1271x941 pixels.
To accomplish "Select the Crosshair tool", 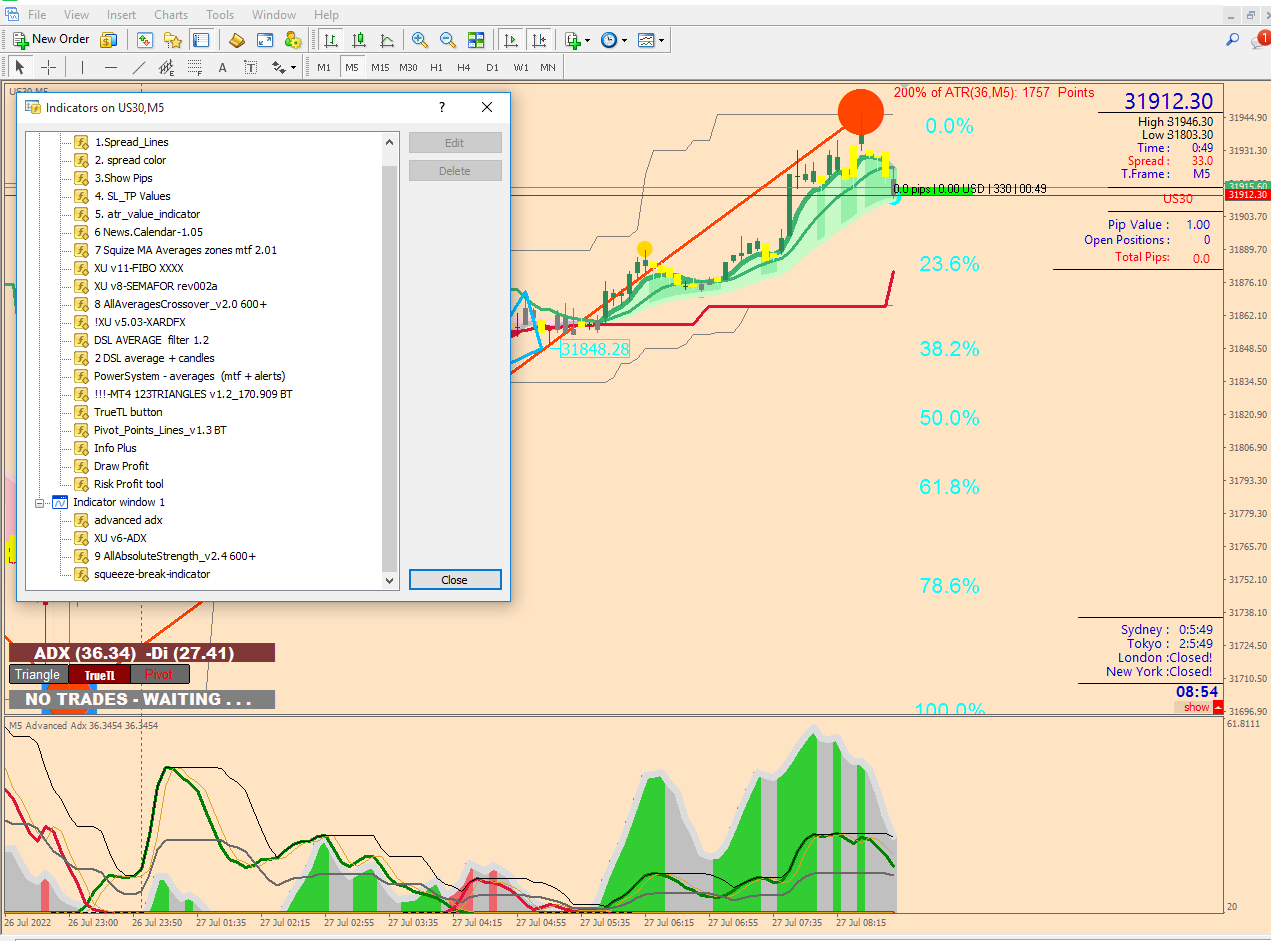I will click(x=48, y=68).
